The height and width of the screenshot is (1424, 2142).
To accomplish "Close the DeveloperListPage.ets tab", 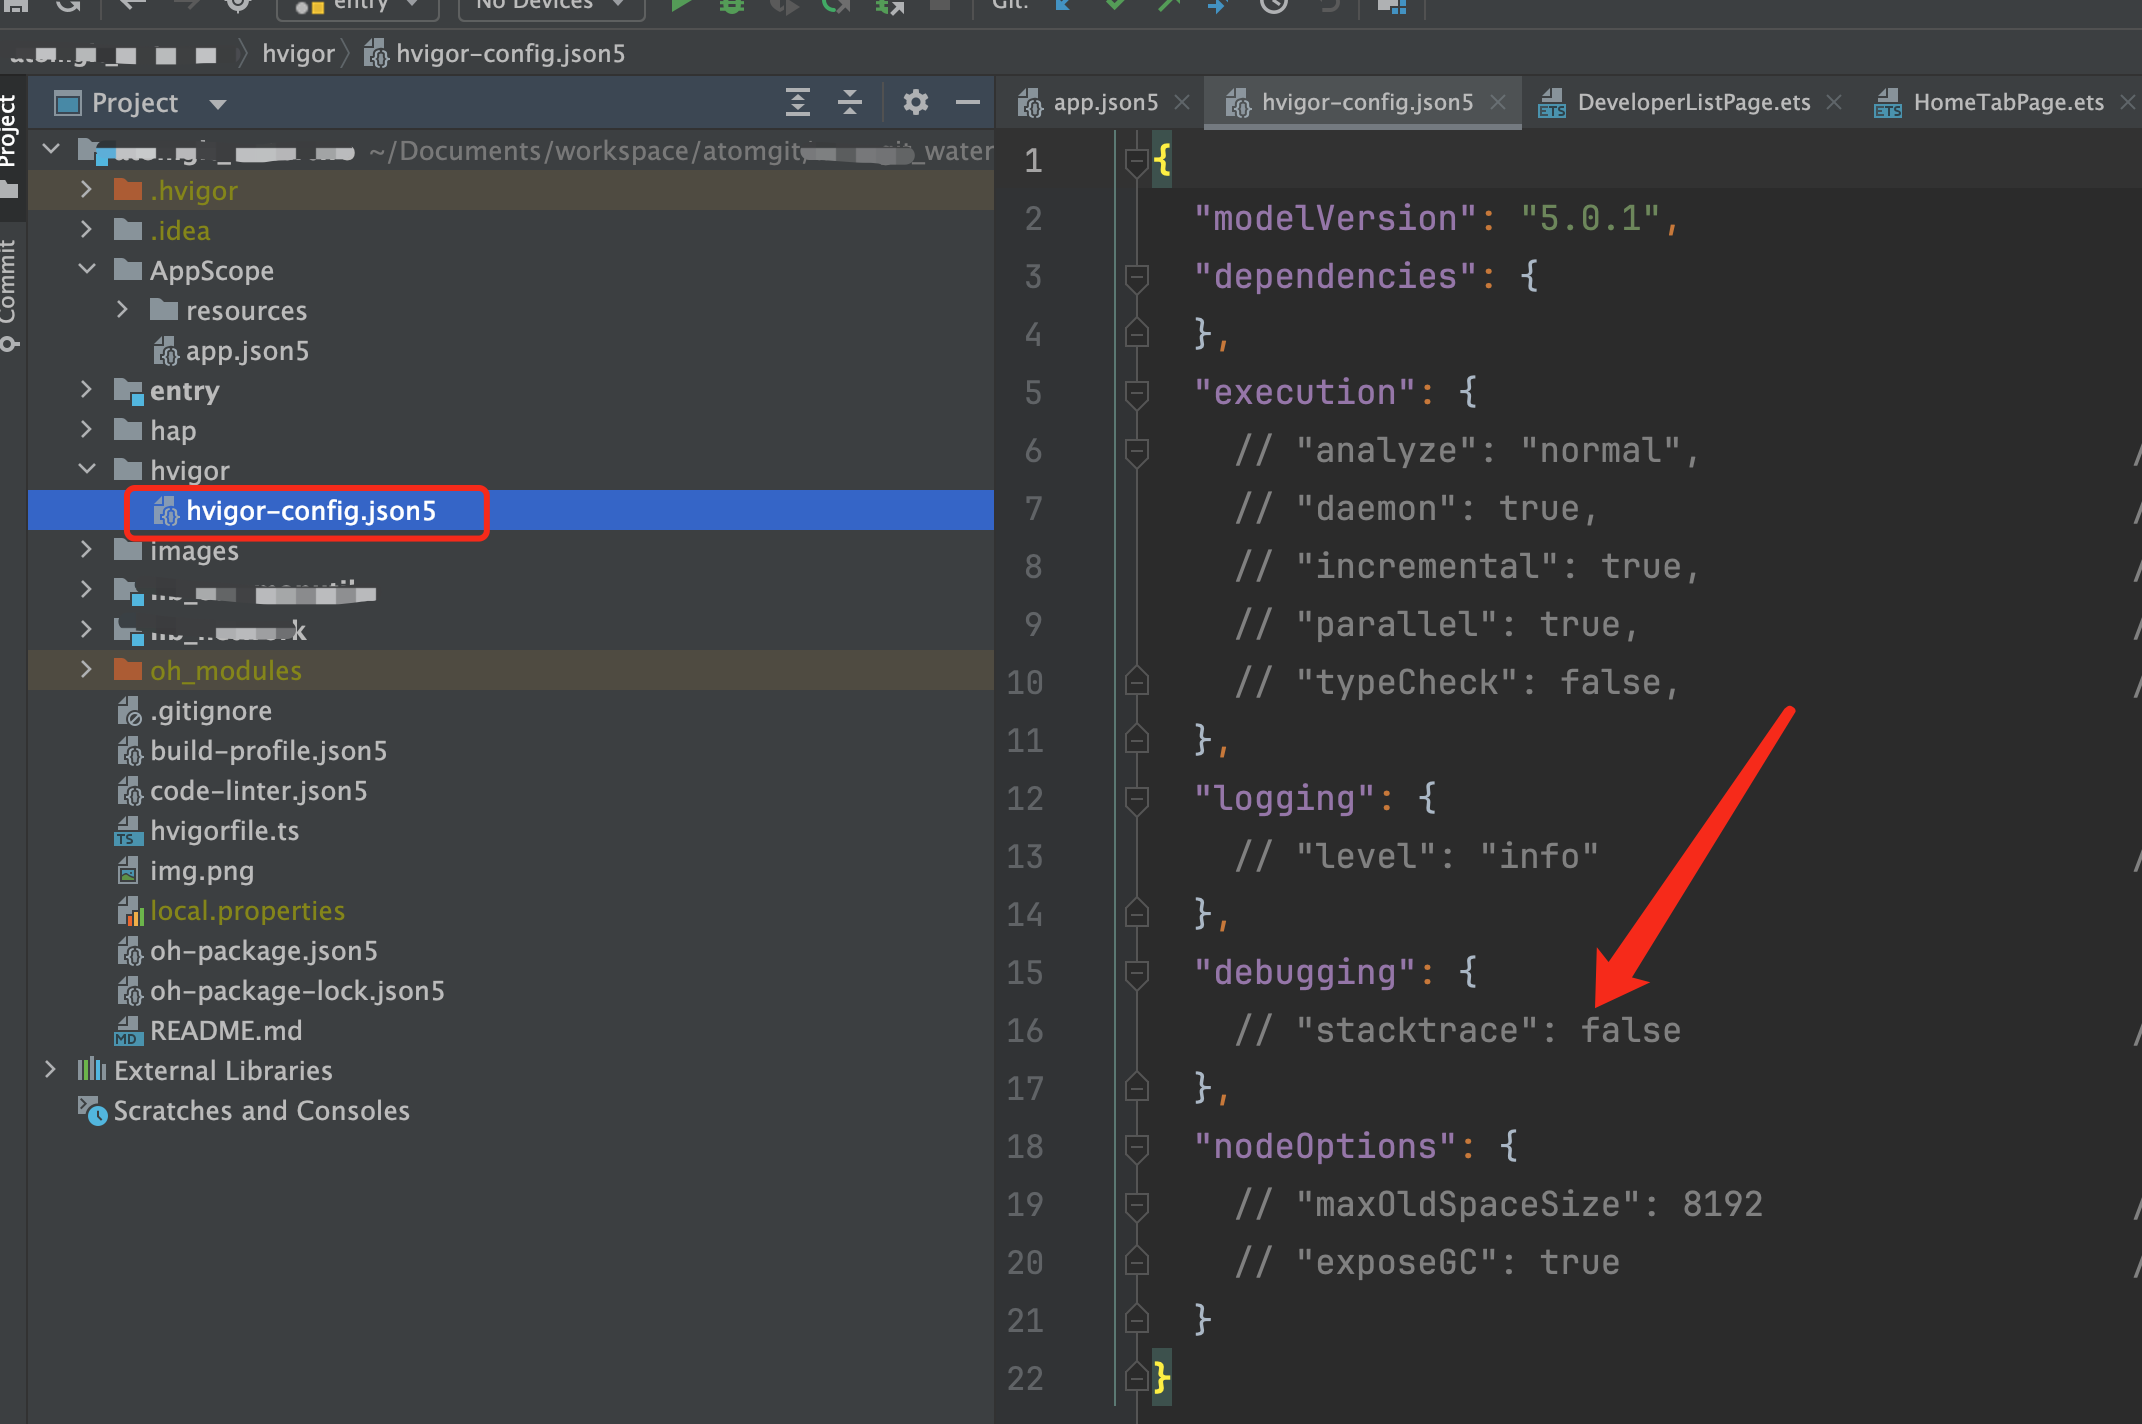I will coord(1834,102).
